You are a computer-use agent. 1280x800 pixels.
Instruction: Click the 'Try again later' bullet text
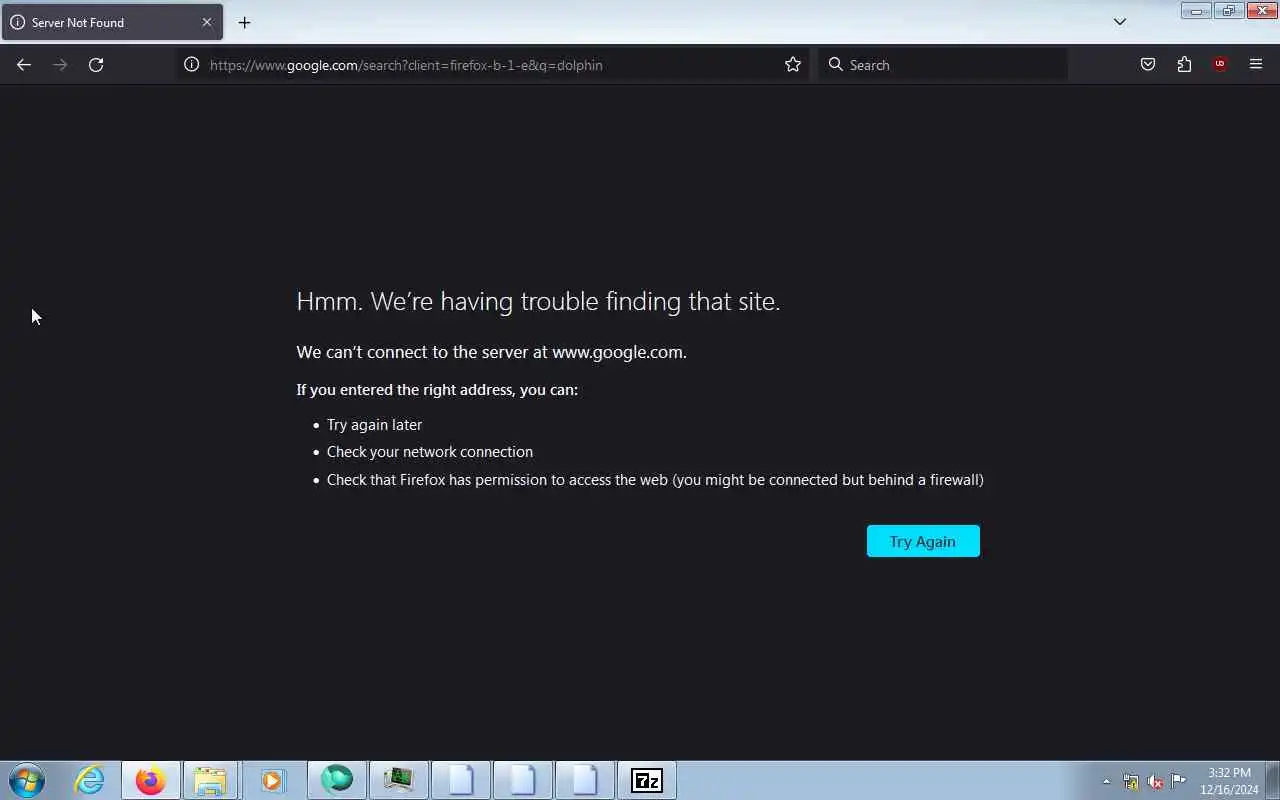[x=374, y=425]
